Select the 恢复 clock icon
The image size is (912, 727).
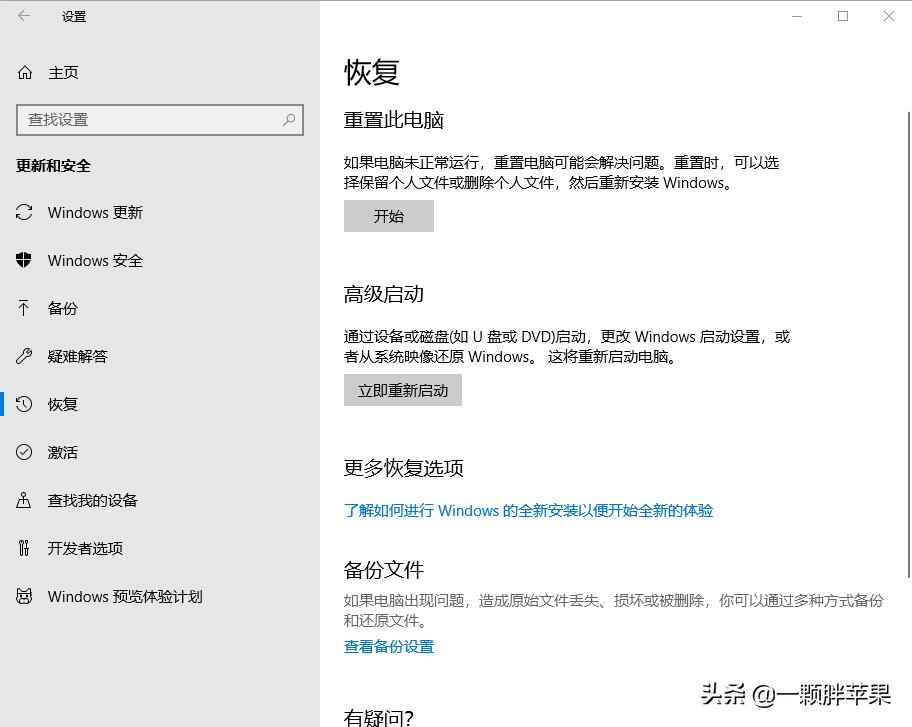click(25, 405)
